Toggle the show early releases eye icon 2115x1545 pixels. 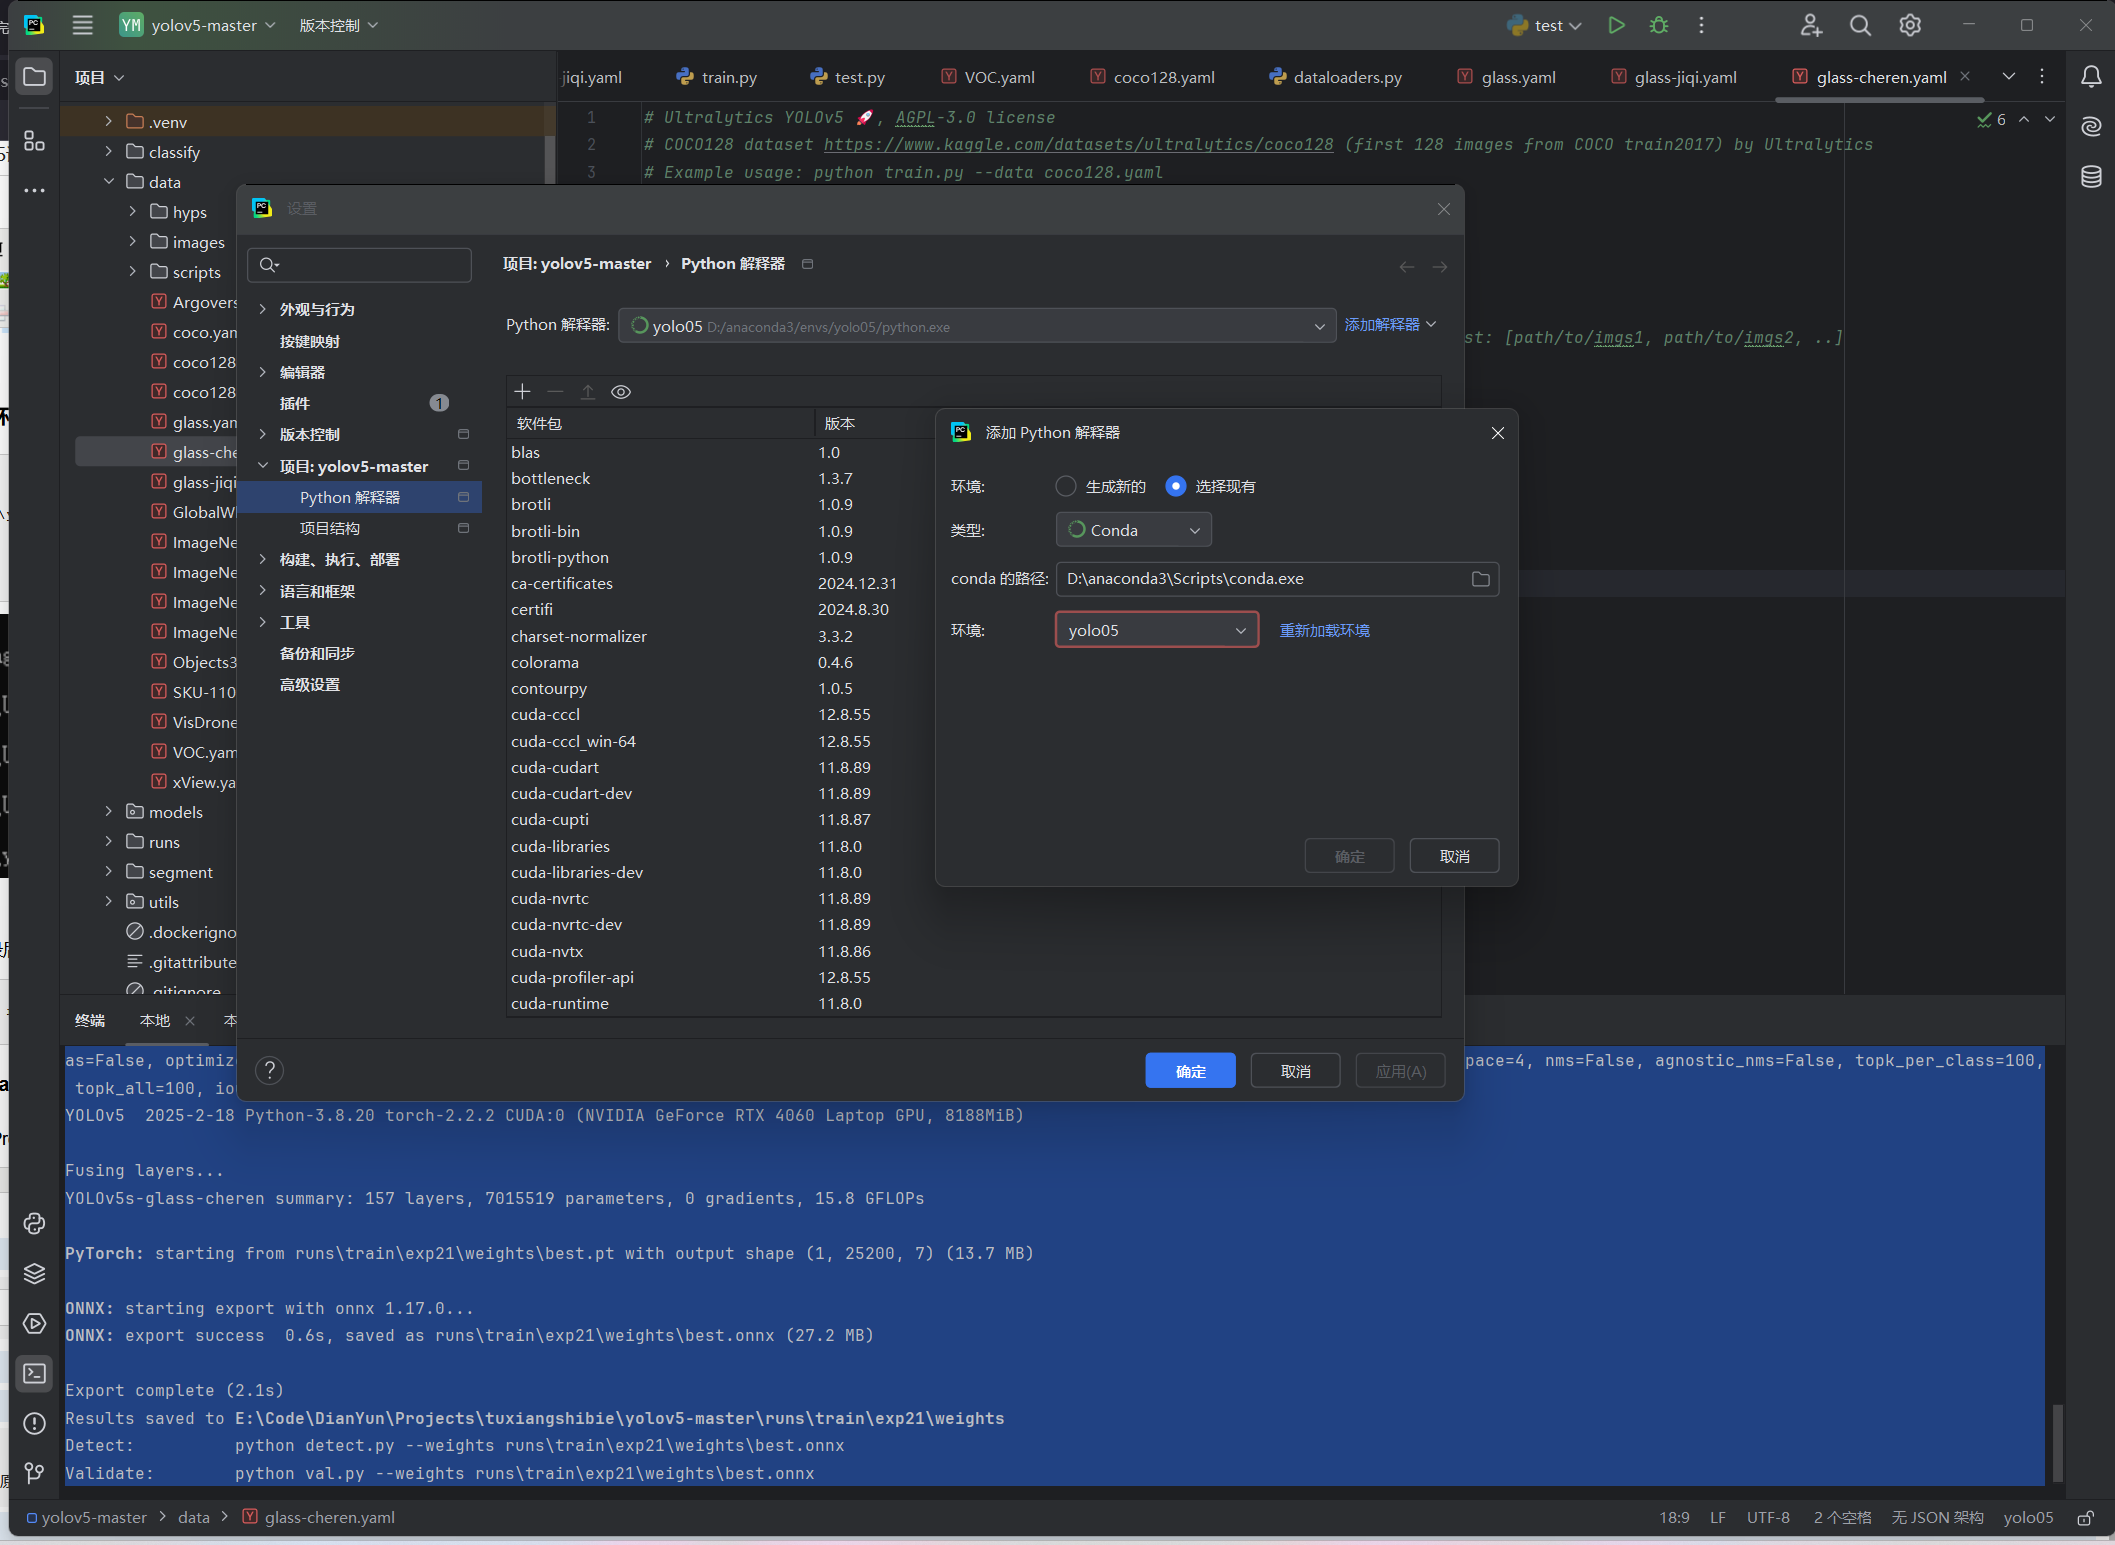click(x=621, y=392)
